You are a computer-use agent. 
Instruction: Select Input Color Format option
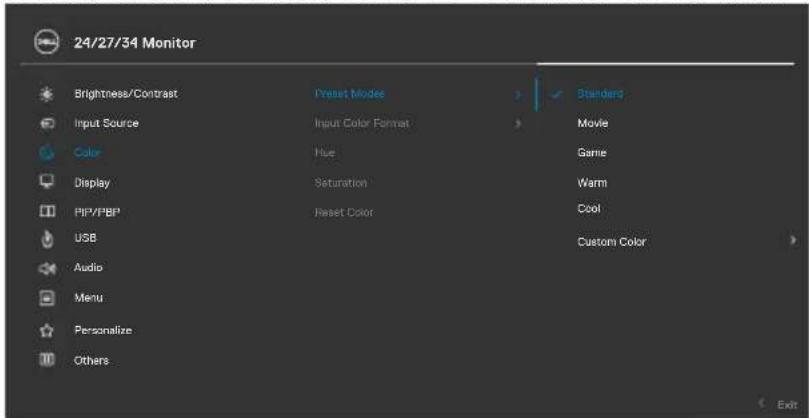(362, 123)
